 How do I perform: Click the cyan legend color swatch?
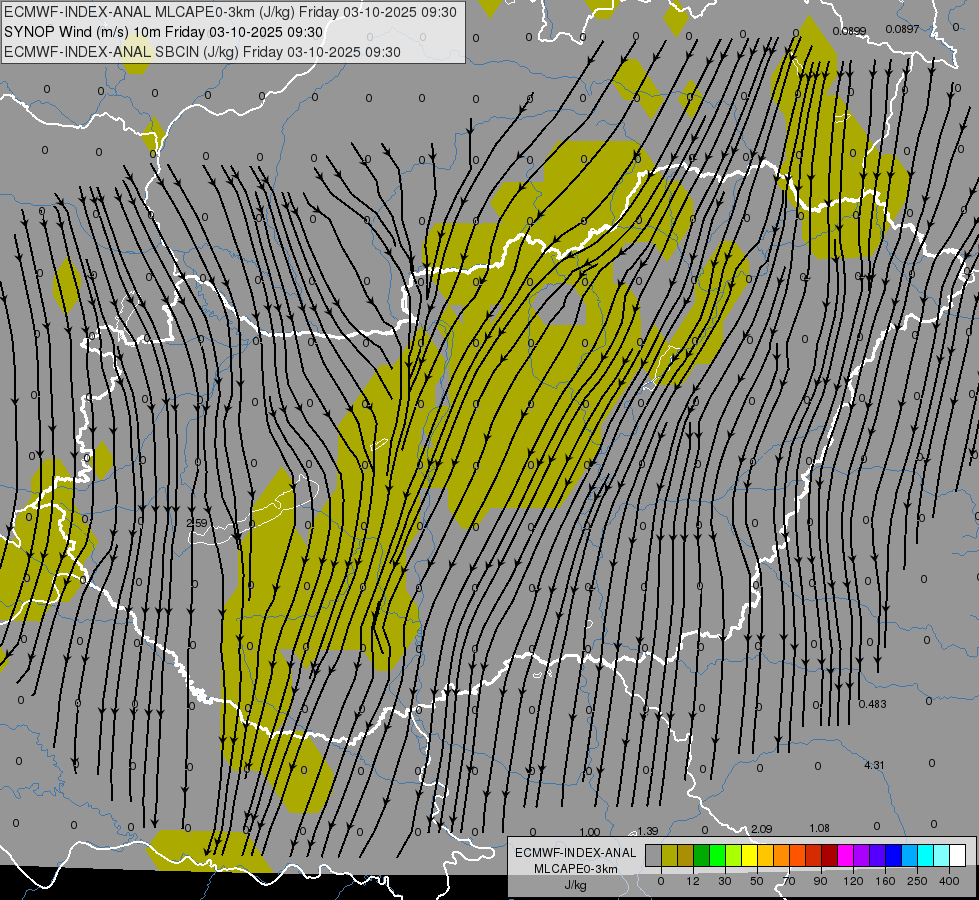click(925, 855)
